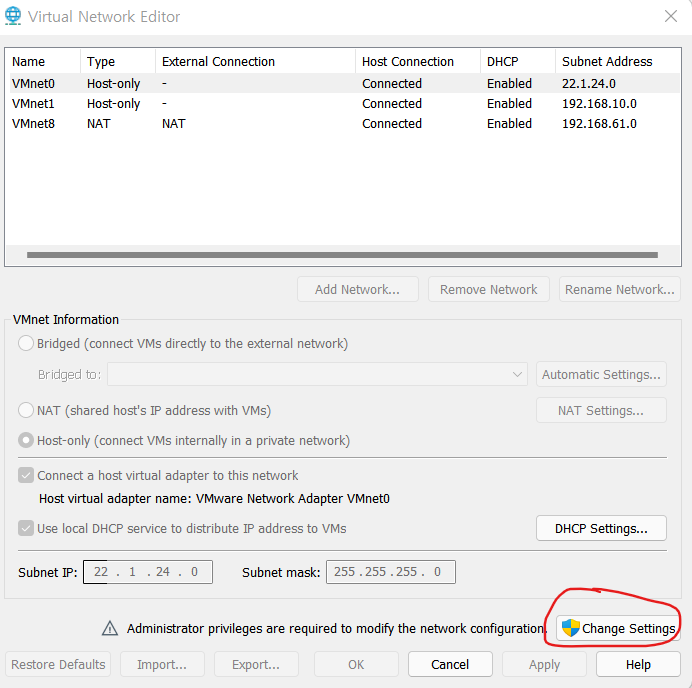The image size is (692, 688).
Task: Click the OK button
Action: click(356, 664)
